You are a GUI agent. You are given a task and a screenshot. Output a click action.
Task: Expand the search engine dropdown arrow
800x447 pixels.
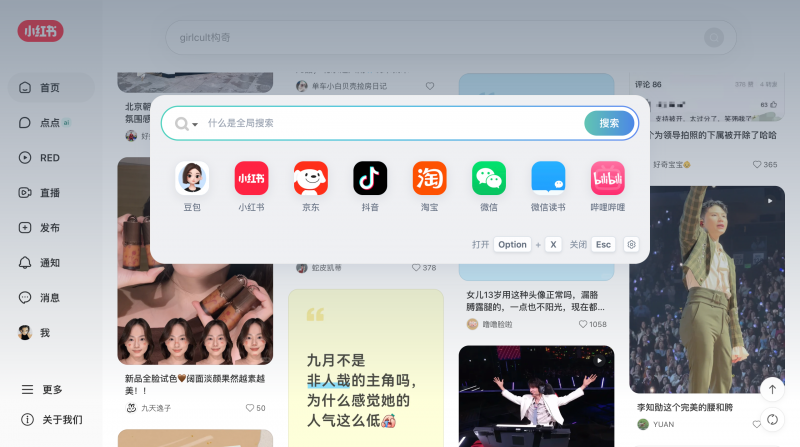[x=195, y=124]
